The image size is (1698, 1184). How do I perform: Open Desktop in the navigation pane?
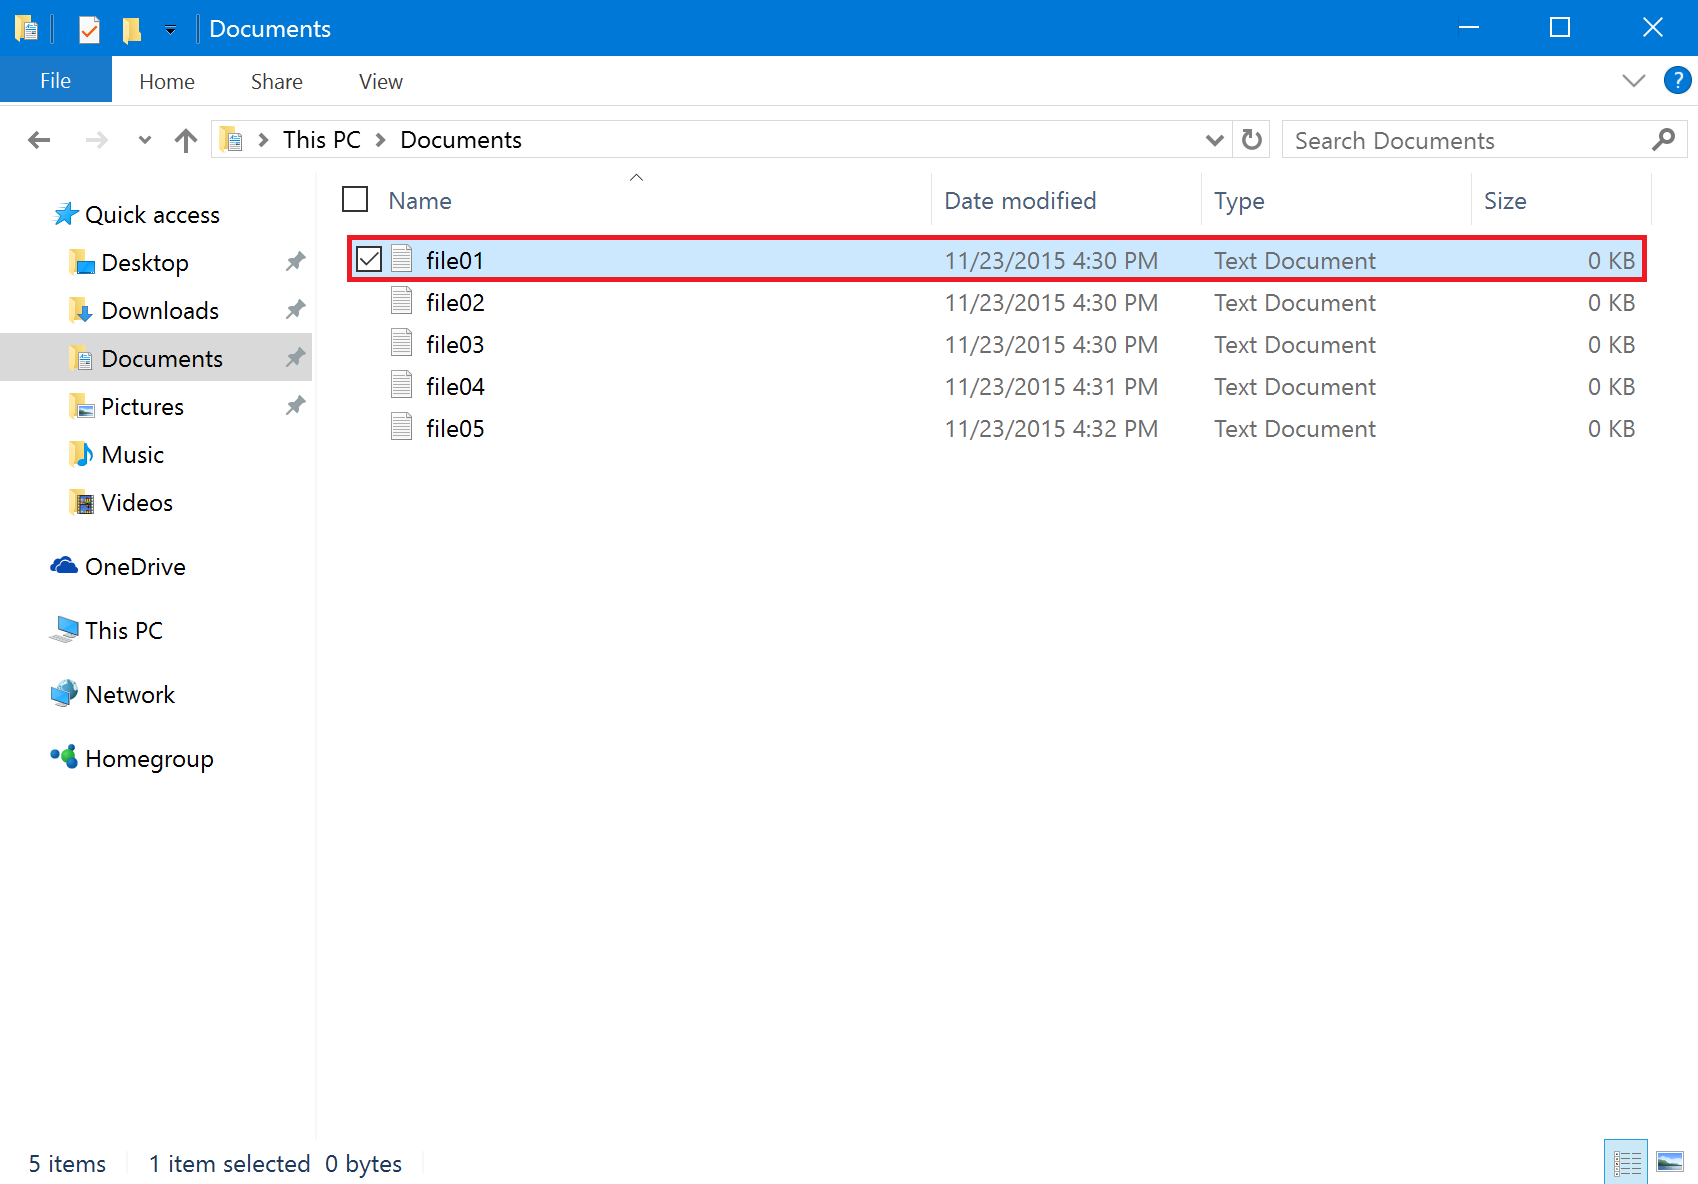(x=145, y=263)
